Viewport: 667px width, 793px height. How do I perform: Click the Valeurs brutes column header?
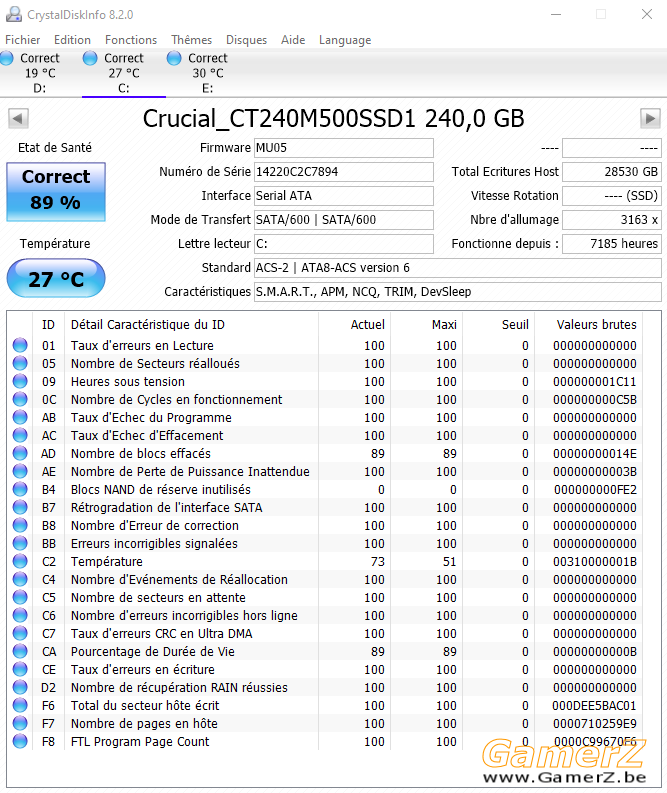pyautogui.click(x=597, y=325)
